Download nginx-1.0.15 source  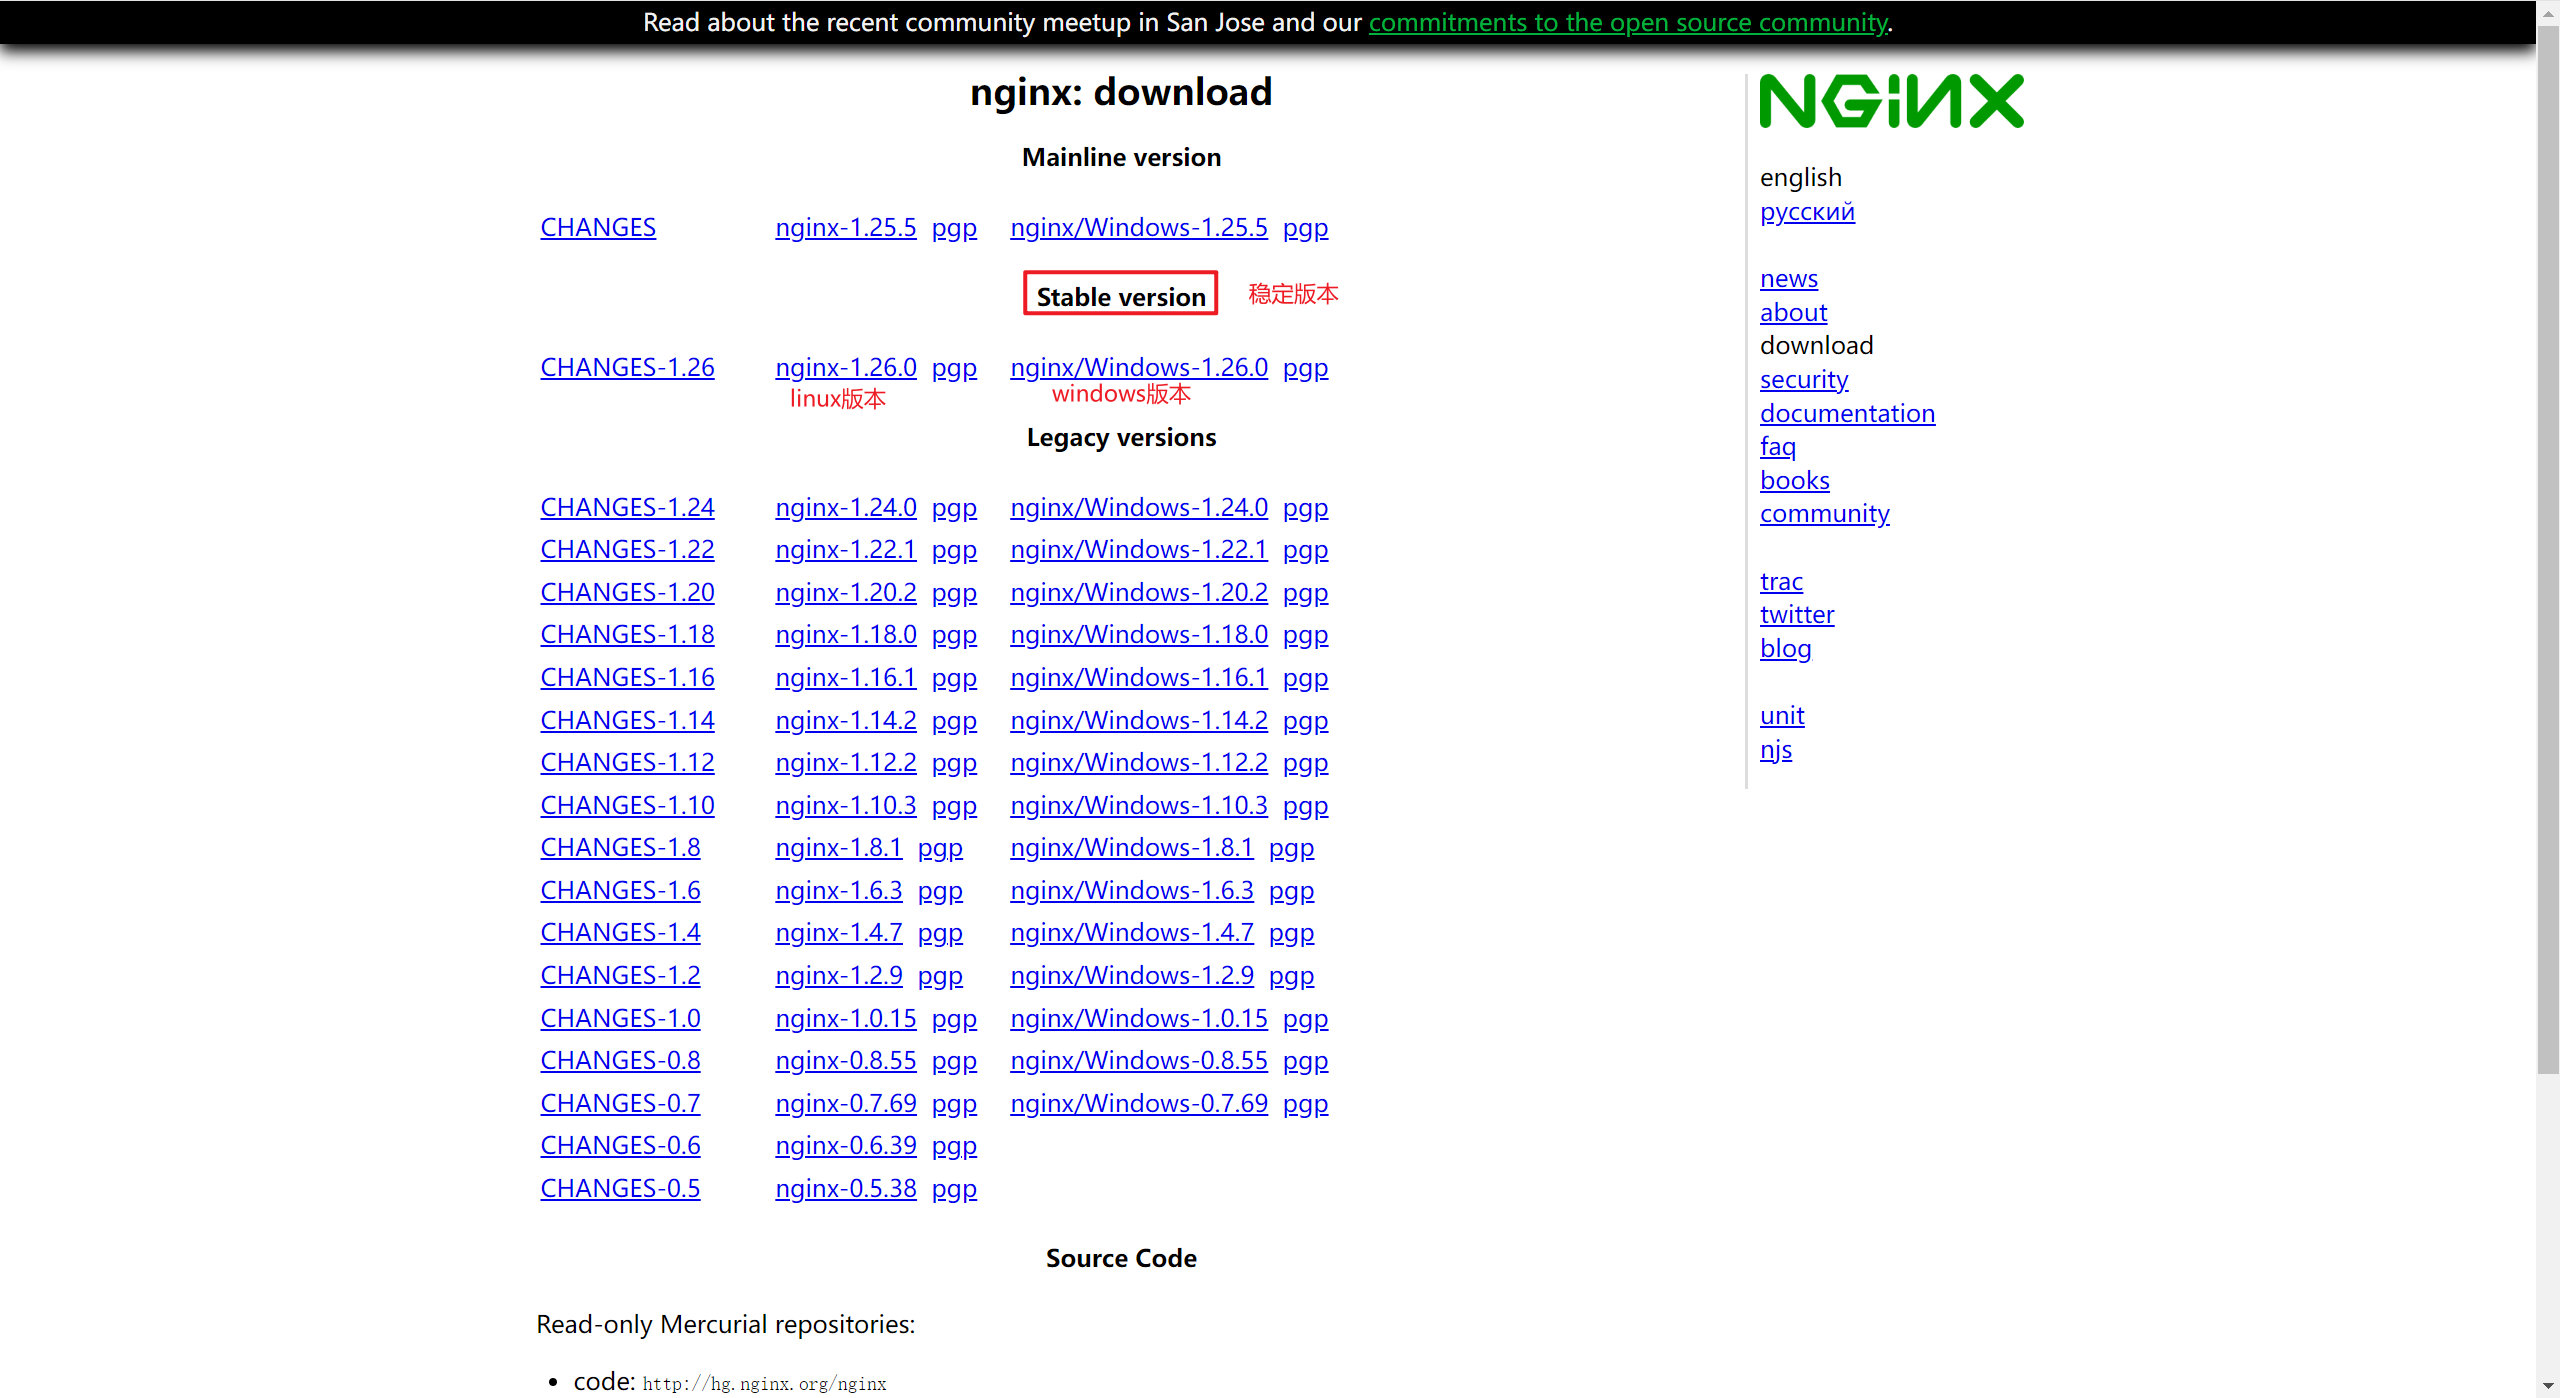846,1018
